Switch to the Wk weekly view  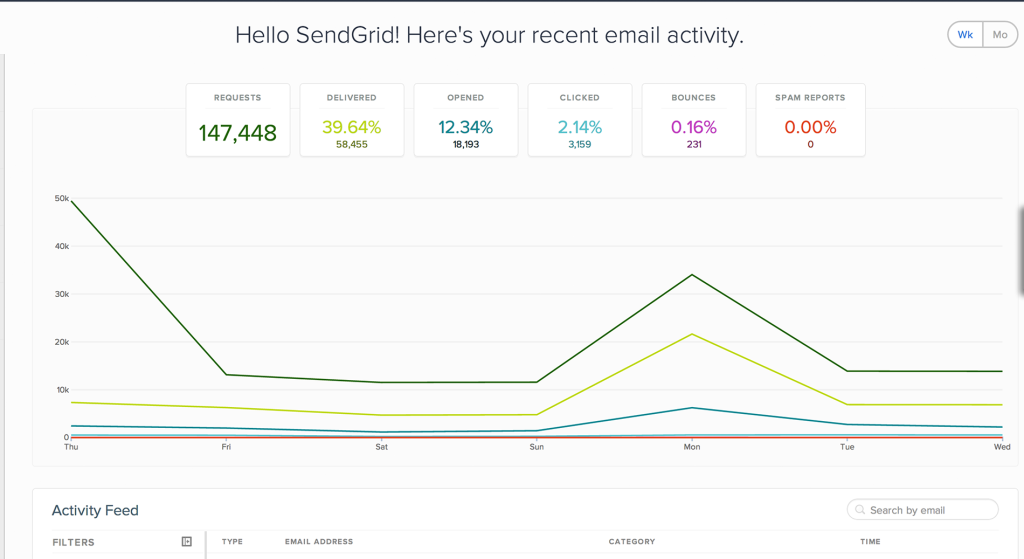pyautogui.click(x=965, y=35)
